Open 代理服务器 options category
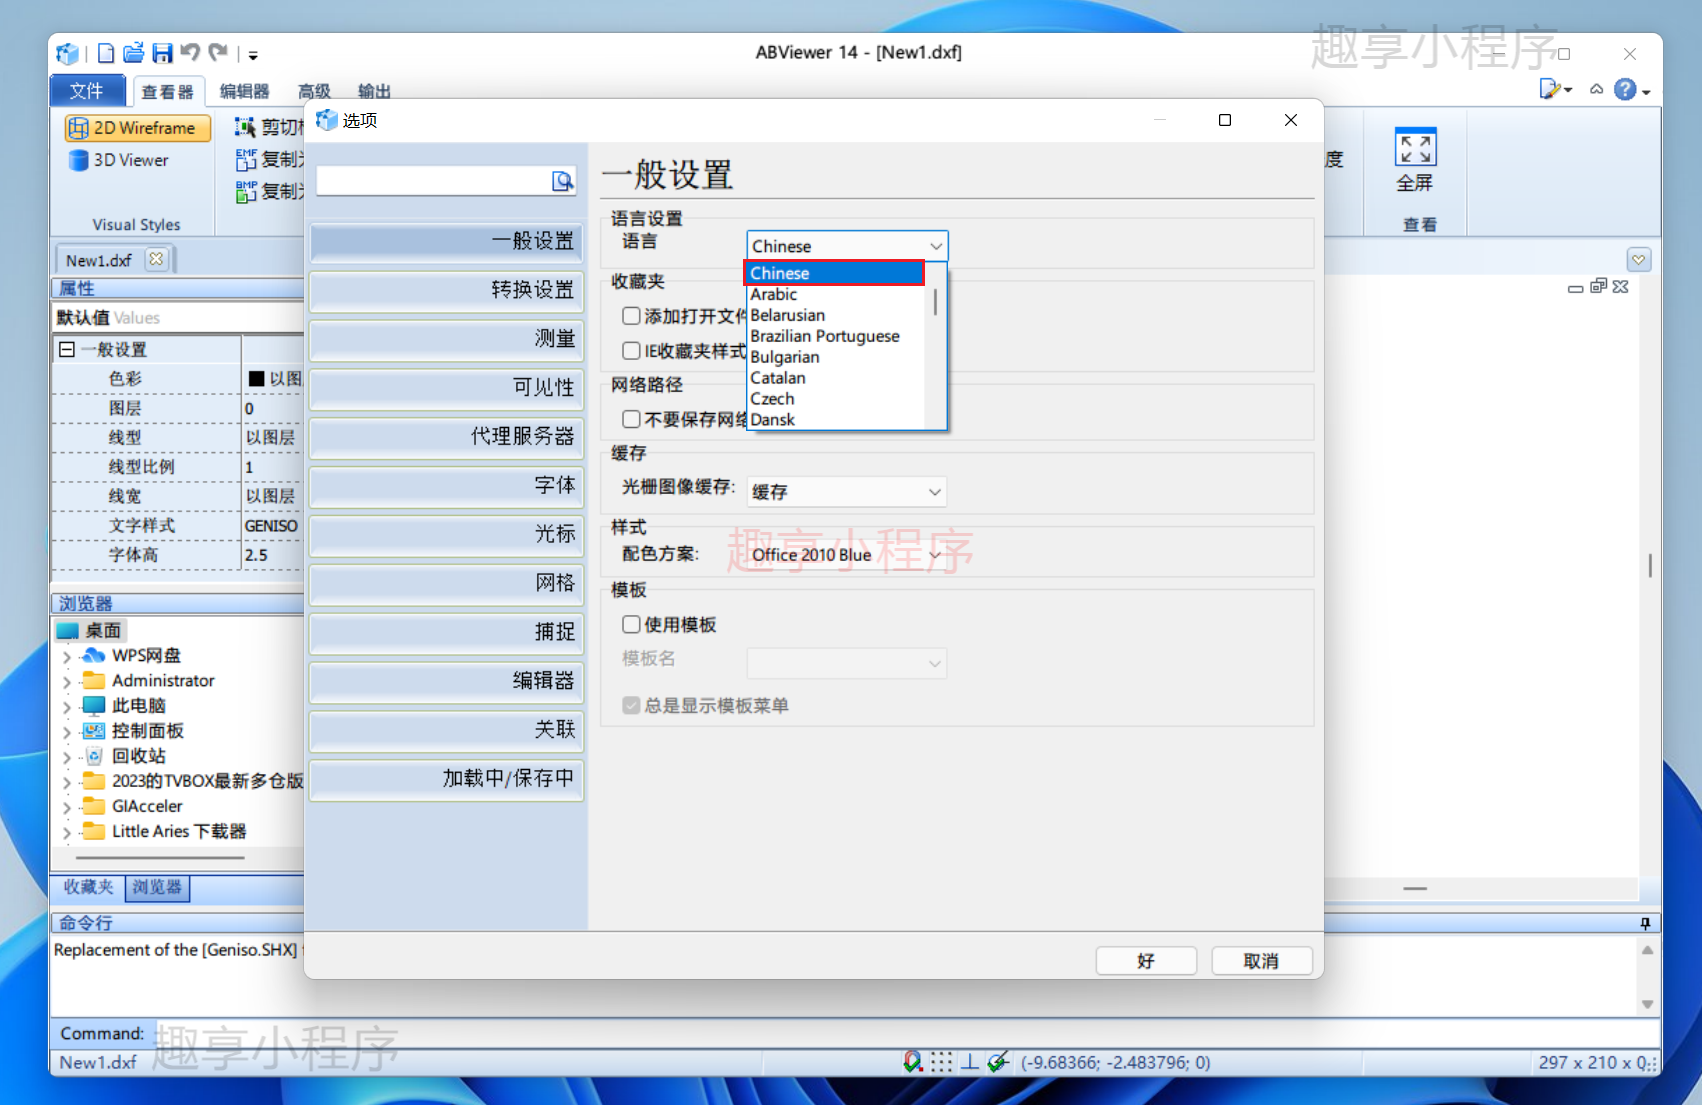1702x1105 pixels. coord(446,437)
